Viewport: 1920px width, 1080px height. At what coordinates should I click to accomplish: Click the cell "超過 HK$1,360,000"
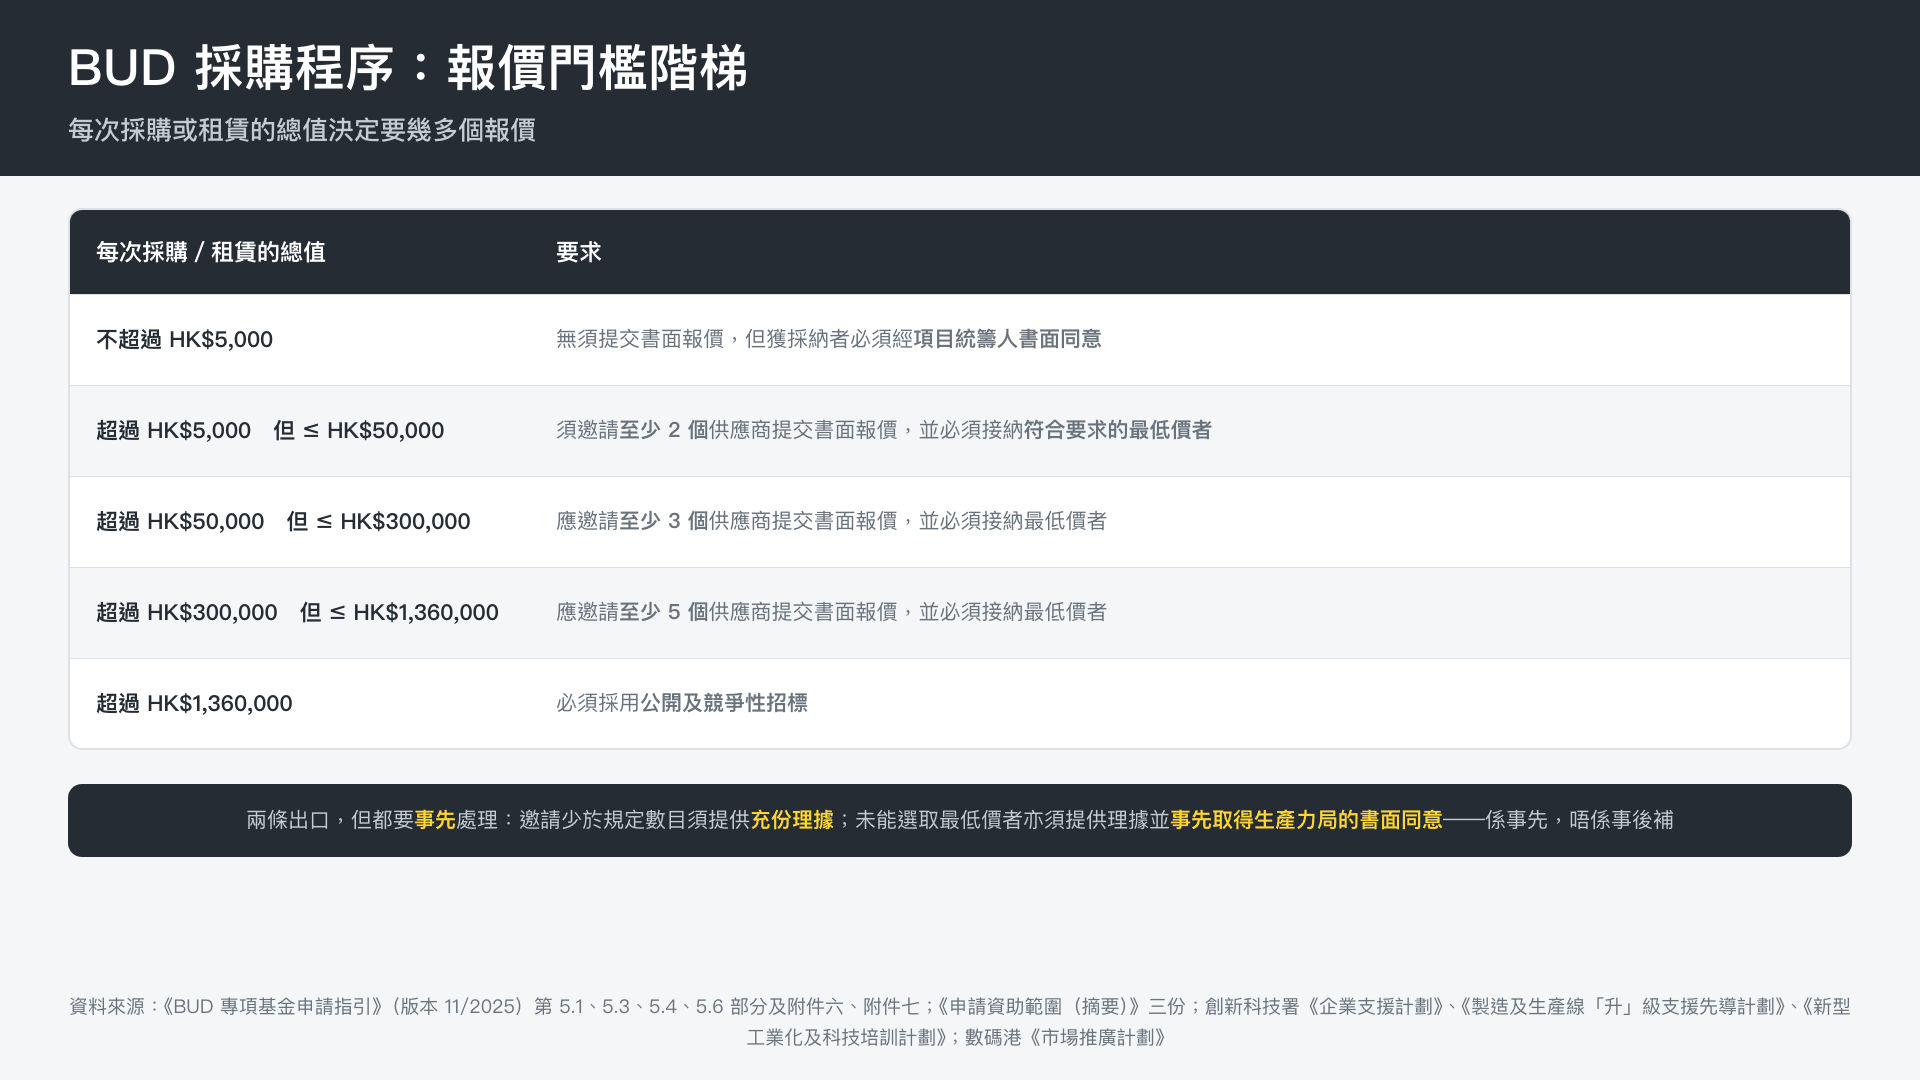click(194, 703)
